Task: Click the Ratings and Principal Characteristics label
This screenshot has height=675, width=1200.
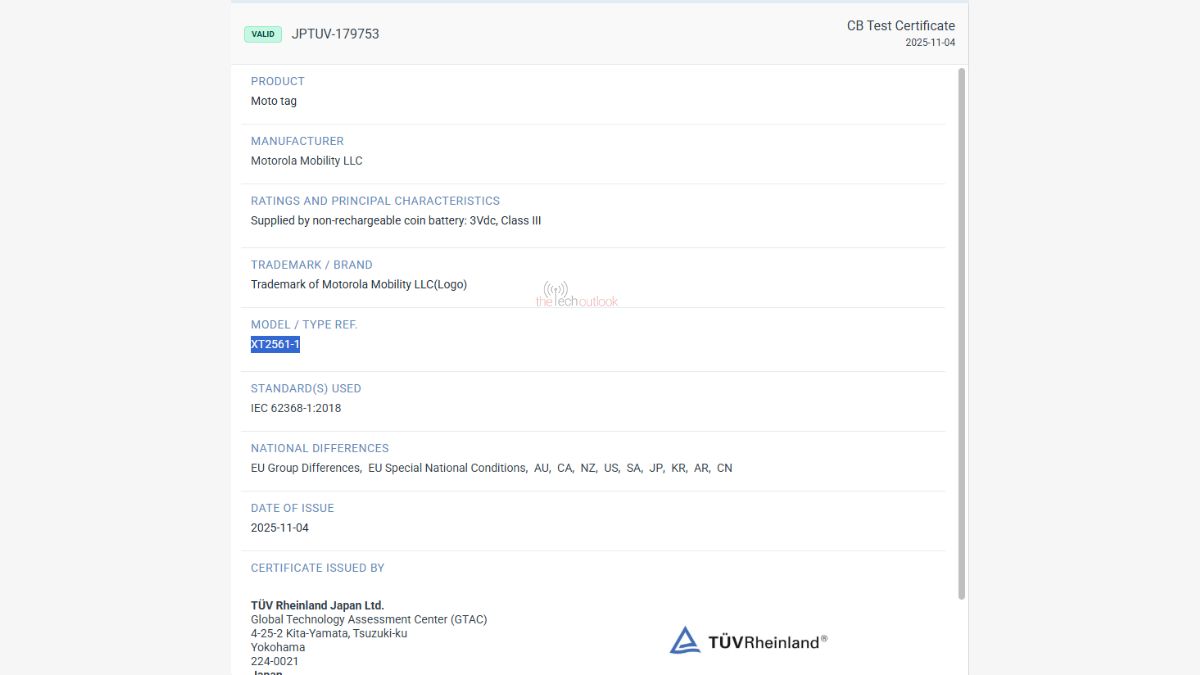Action: [x=375, y=201]
